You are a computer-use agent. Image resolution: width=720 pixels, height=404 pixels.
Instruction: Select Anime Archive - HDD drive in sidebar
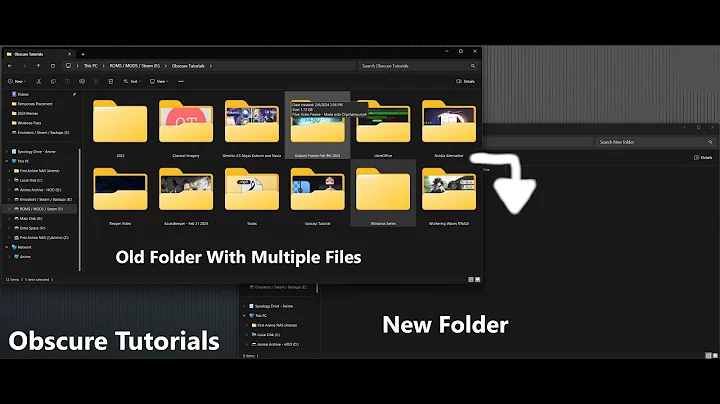click(x=38, y=190)
